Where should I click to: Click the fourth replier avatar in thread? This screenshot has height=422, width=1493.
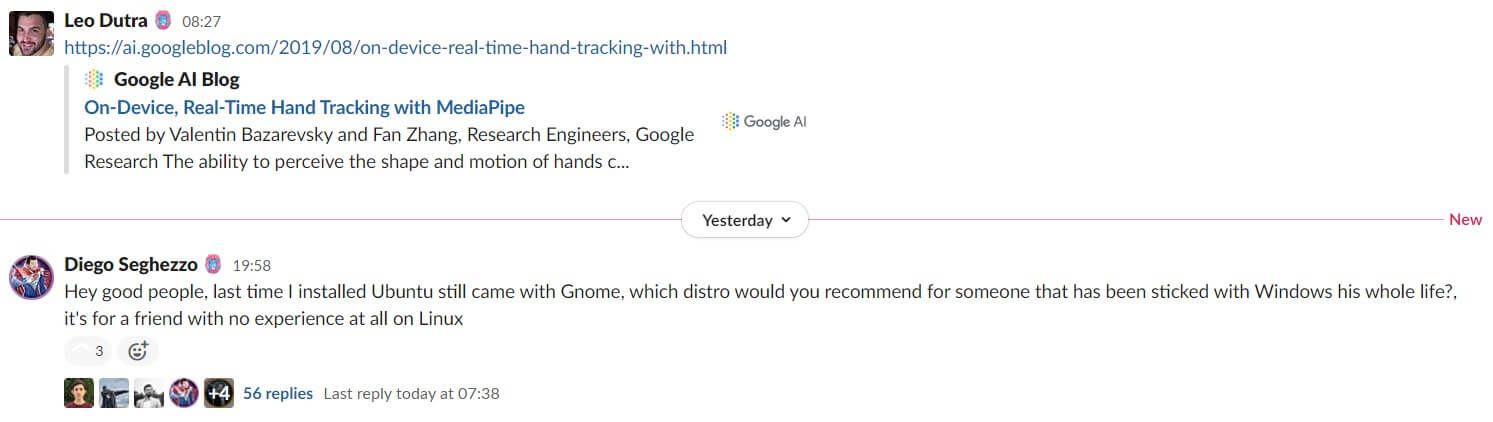pos(184,393)
